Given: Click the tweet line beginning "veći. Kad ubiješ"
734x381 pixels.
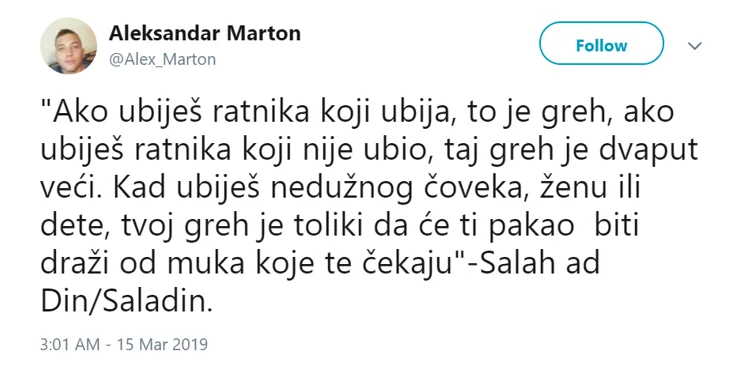Looking at the screenshot, I should click(340, 188).
